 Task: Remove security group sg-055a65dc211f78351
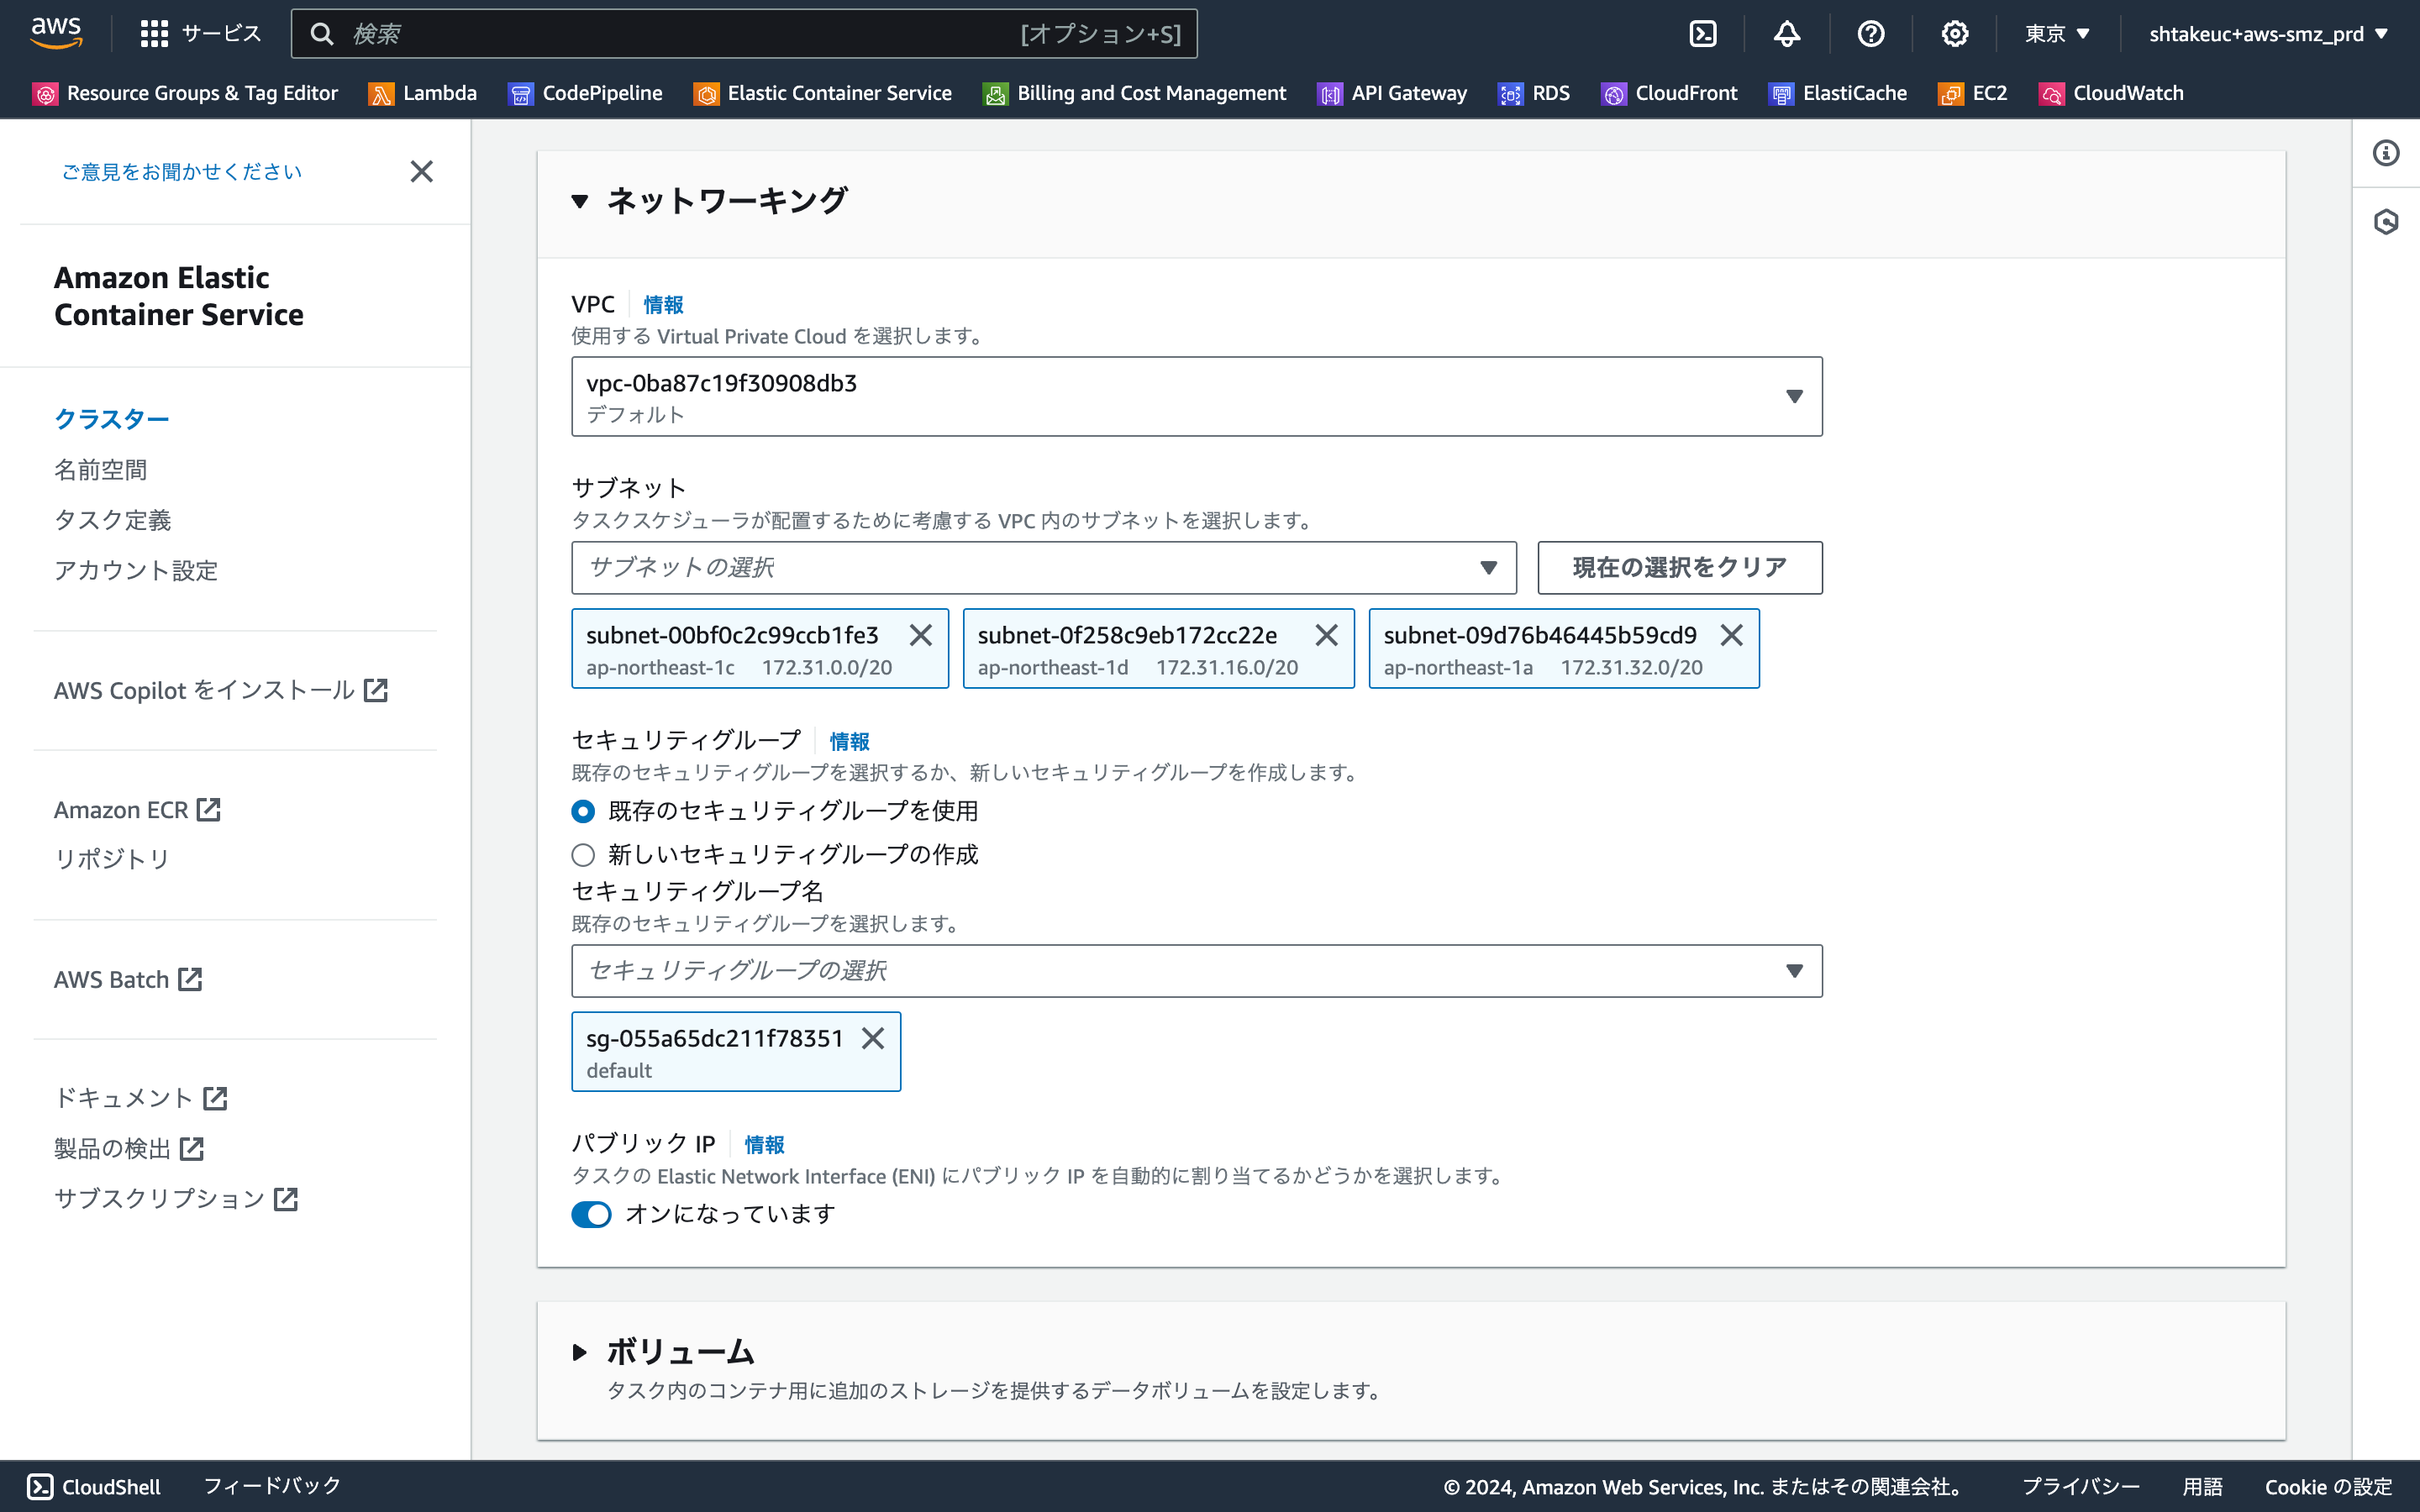coord(873,1038)
